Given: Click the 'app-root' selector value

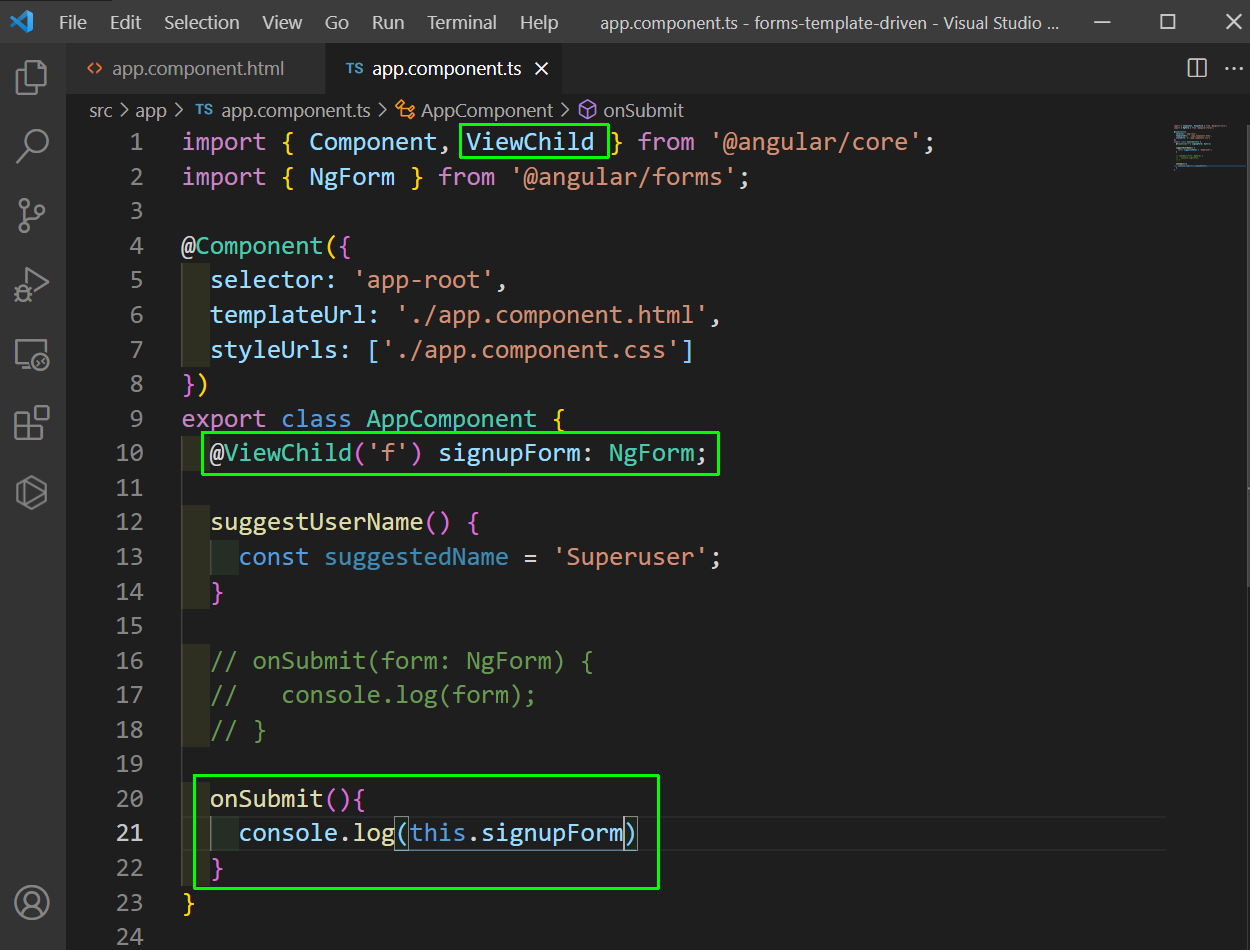Looking at the screenshot, I should [424, 280].
